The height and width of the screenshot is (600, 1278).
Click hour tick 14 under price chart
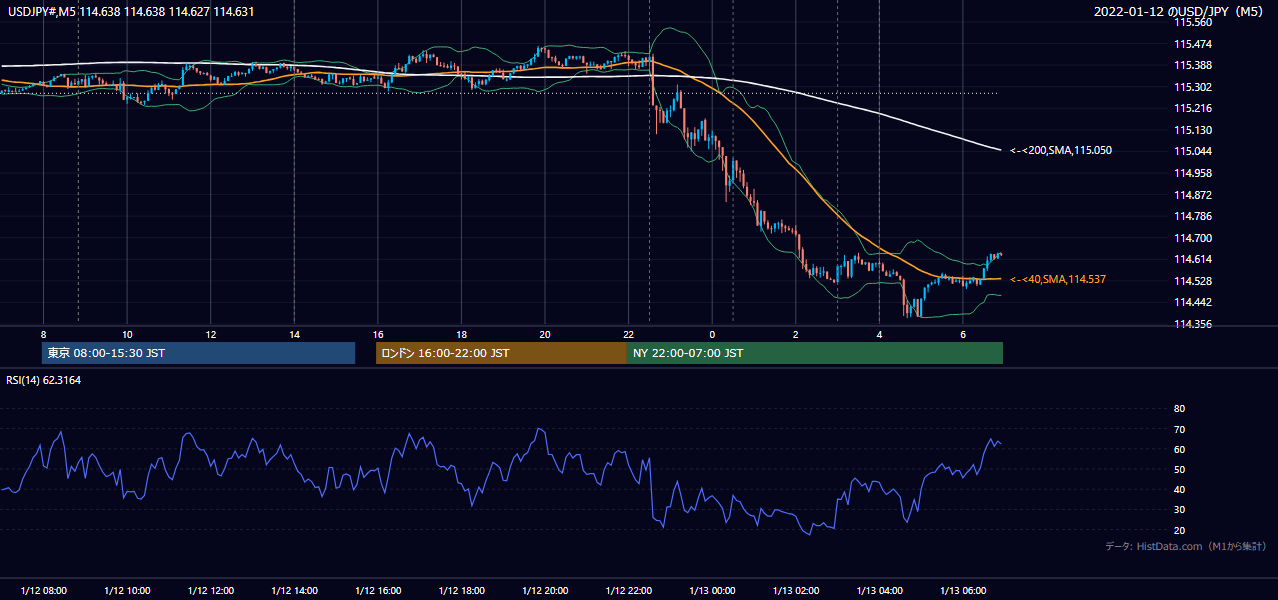(x=294, y=334)
